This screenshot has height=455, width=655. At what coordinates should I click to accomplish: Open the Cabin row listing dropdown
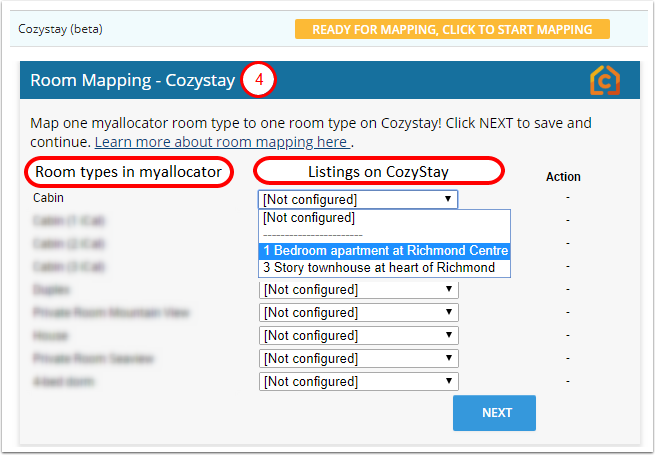click(x=358, y=199)
